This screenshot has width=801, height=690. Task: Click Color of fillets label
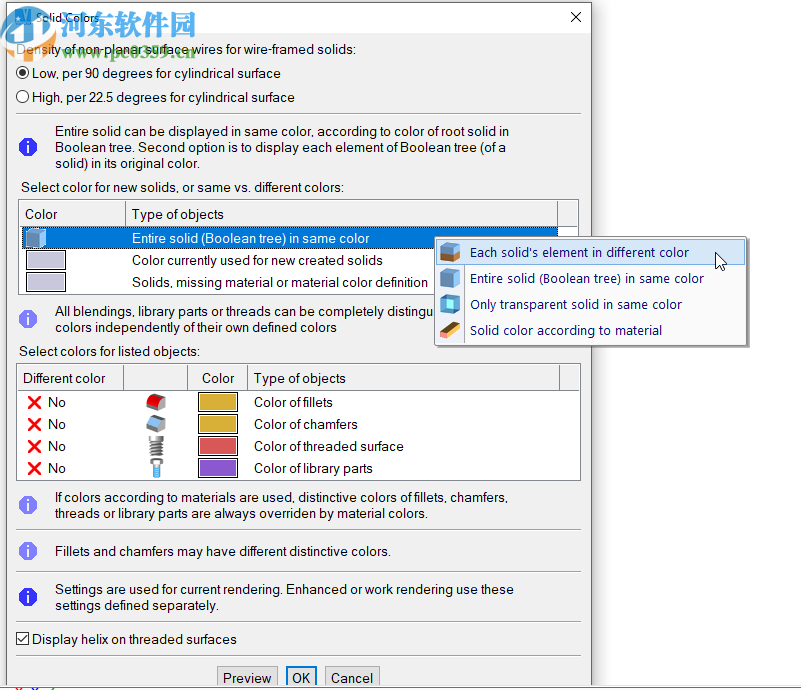coord(293,402)
